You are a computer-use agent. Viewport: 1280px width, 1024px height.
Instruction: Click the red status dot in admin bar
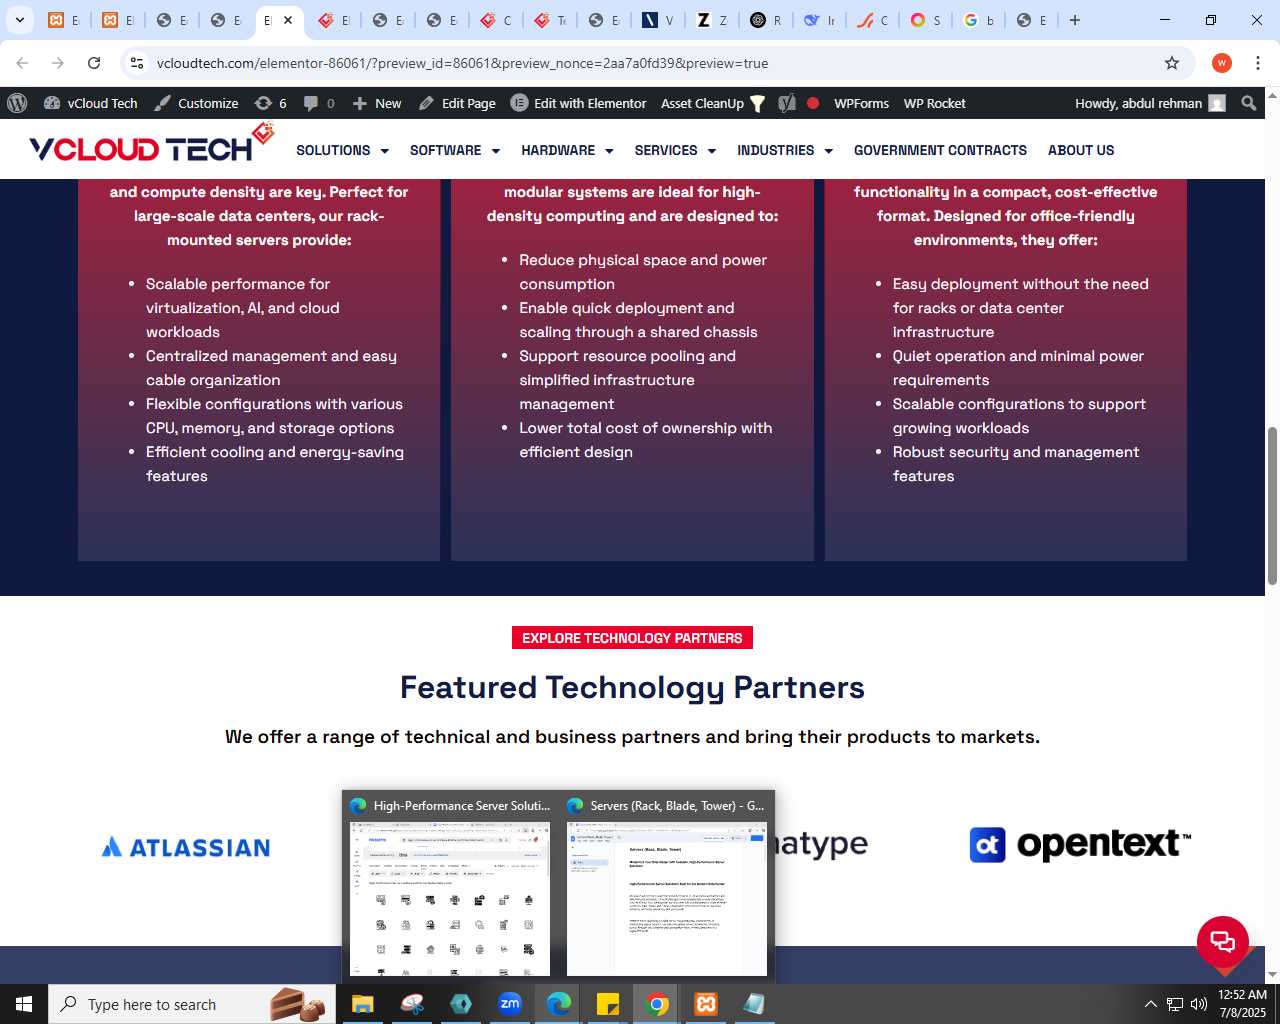pyautogui.click(x=813, y=103)
